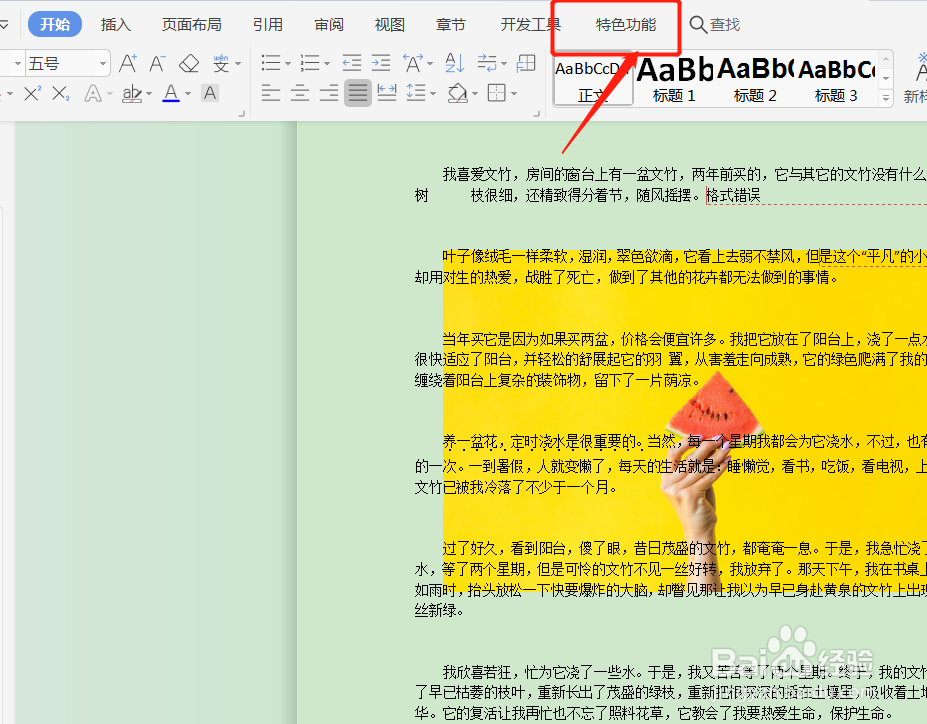
Task: Click the A-Z sort icon
Action: tap(454, 63)
